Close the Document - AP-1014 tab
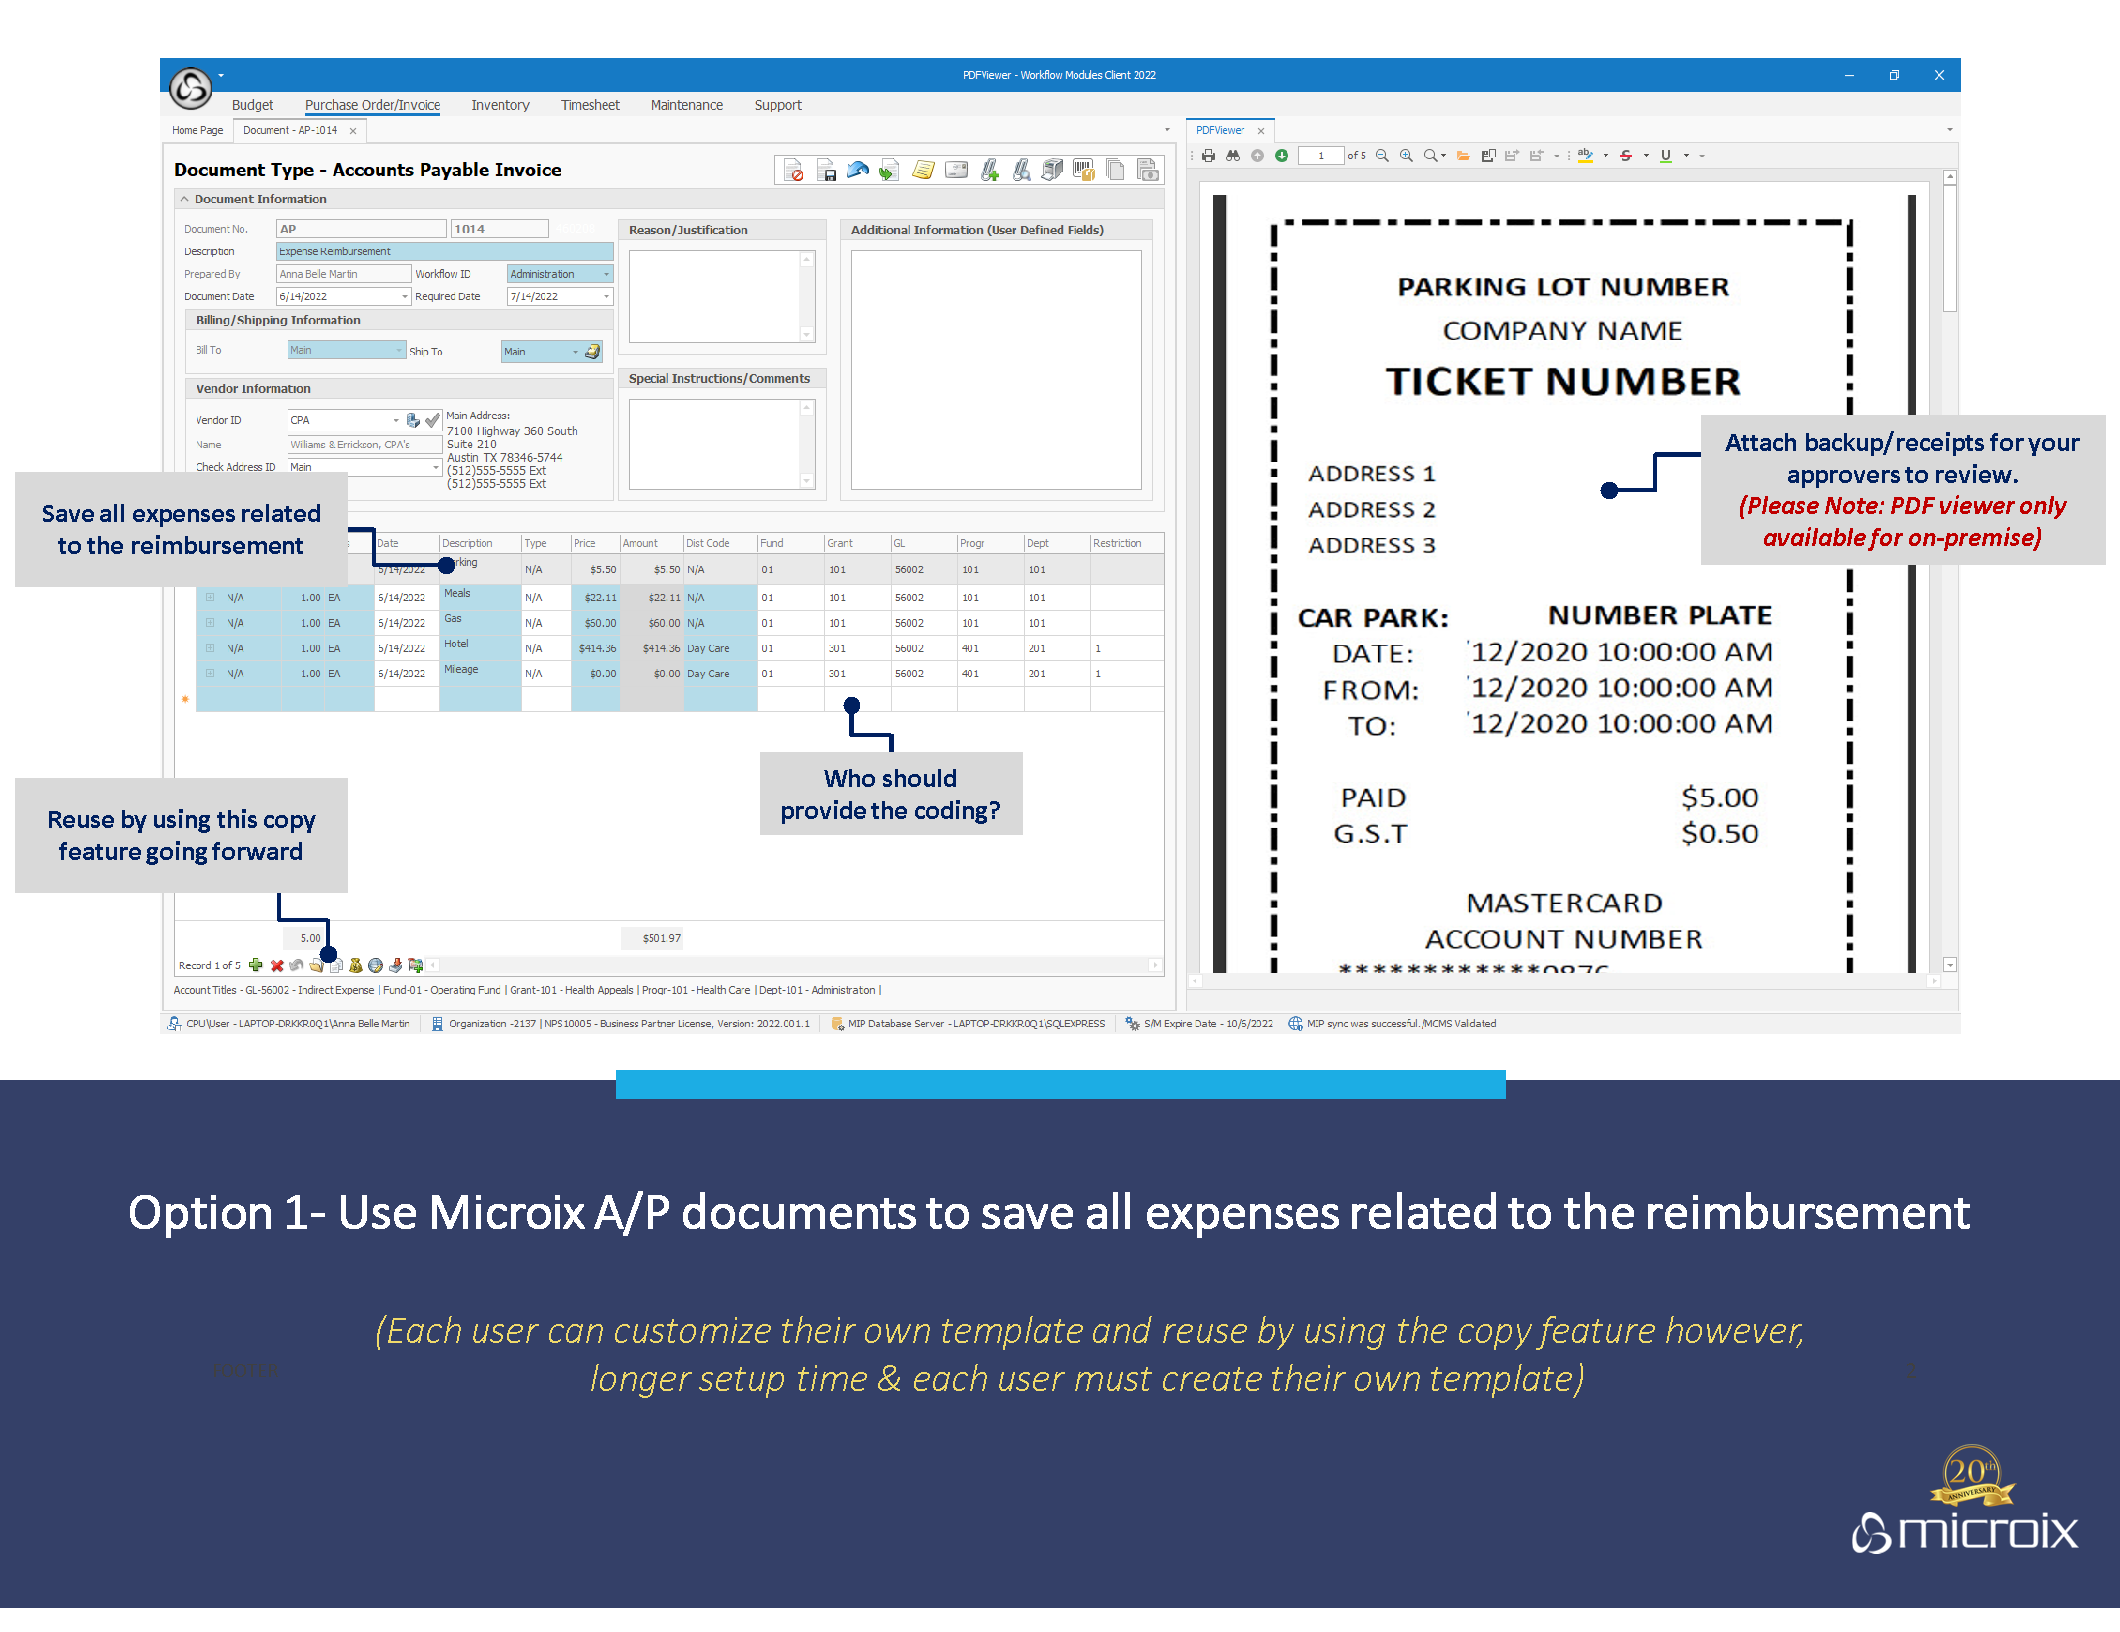This screenshot has width=2120, height=1632. click(x=353, y=131)
